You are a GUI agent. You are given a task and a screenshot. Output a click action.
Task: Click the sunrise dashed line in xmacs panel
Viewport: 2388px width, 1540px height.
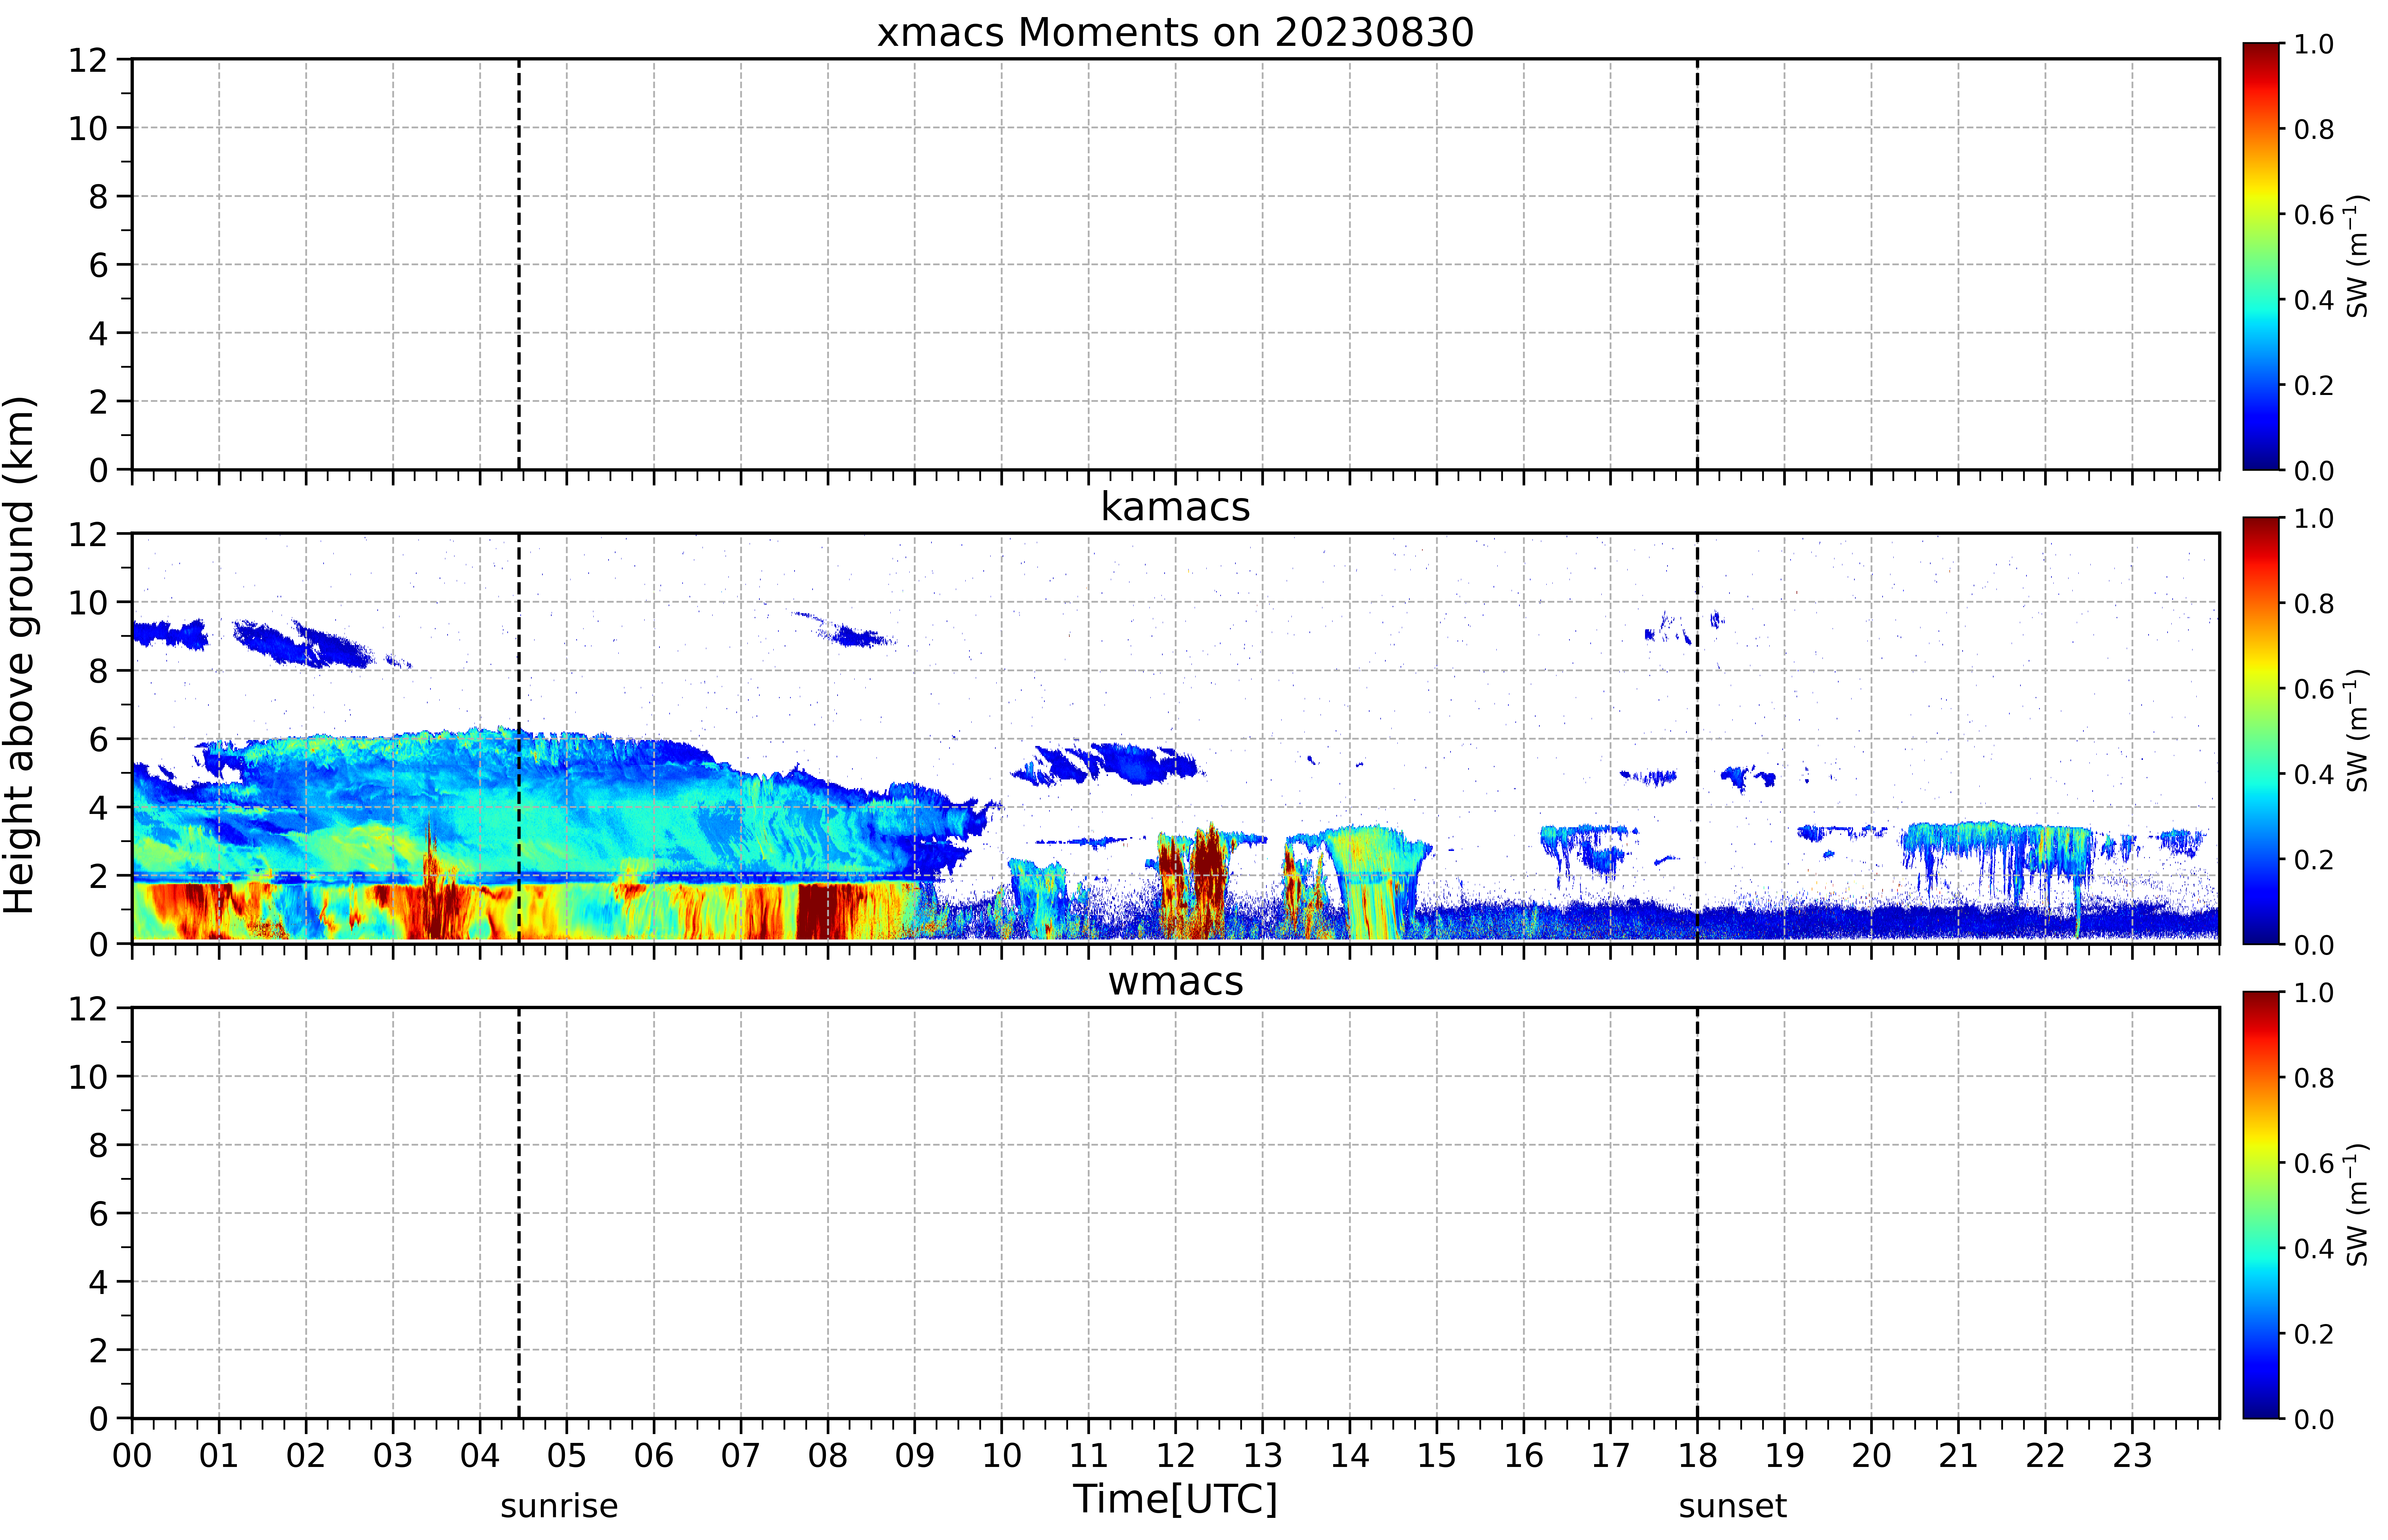519,264
